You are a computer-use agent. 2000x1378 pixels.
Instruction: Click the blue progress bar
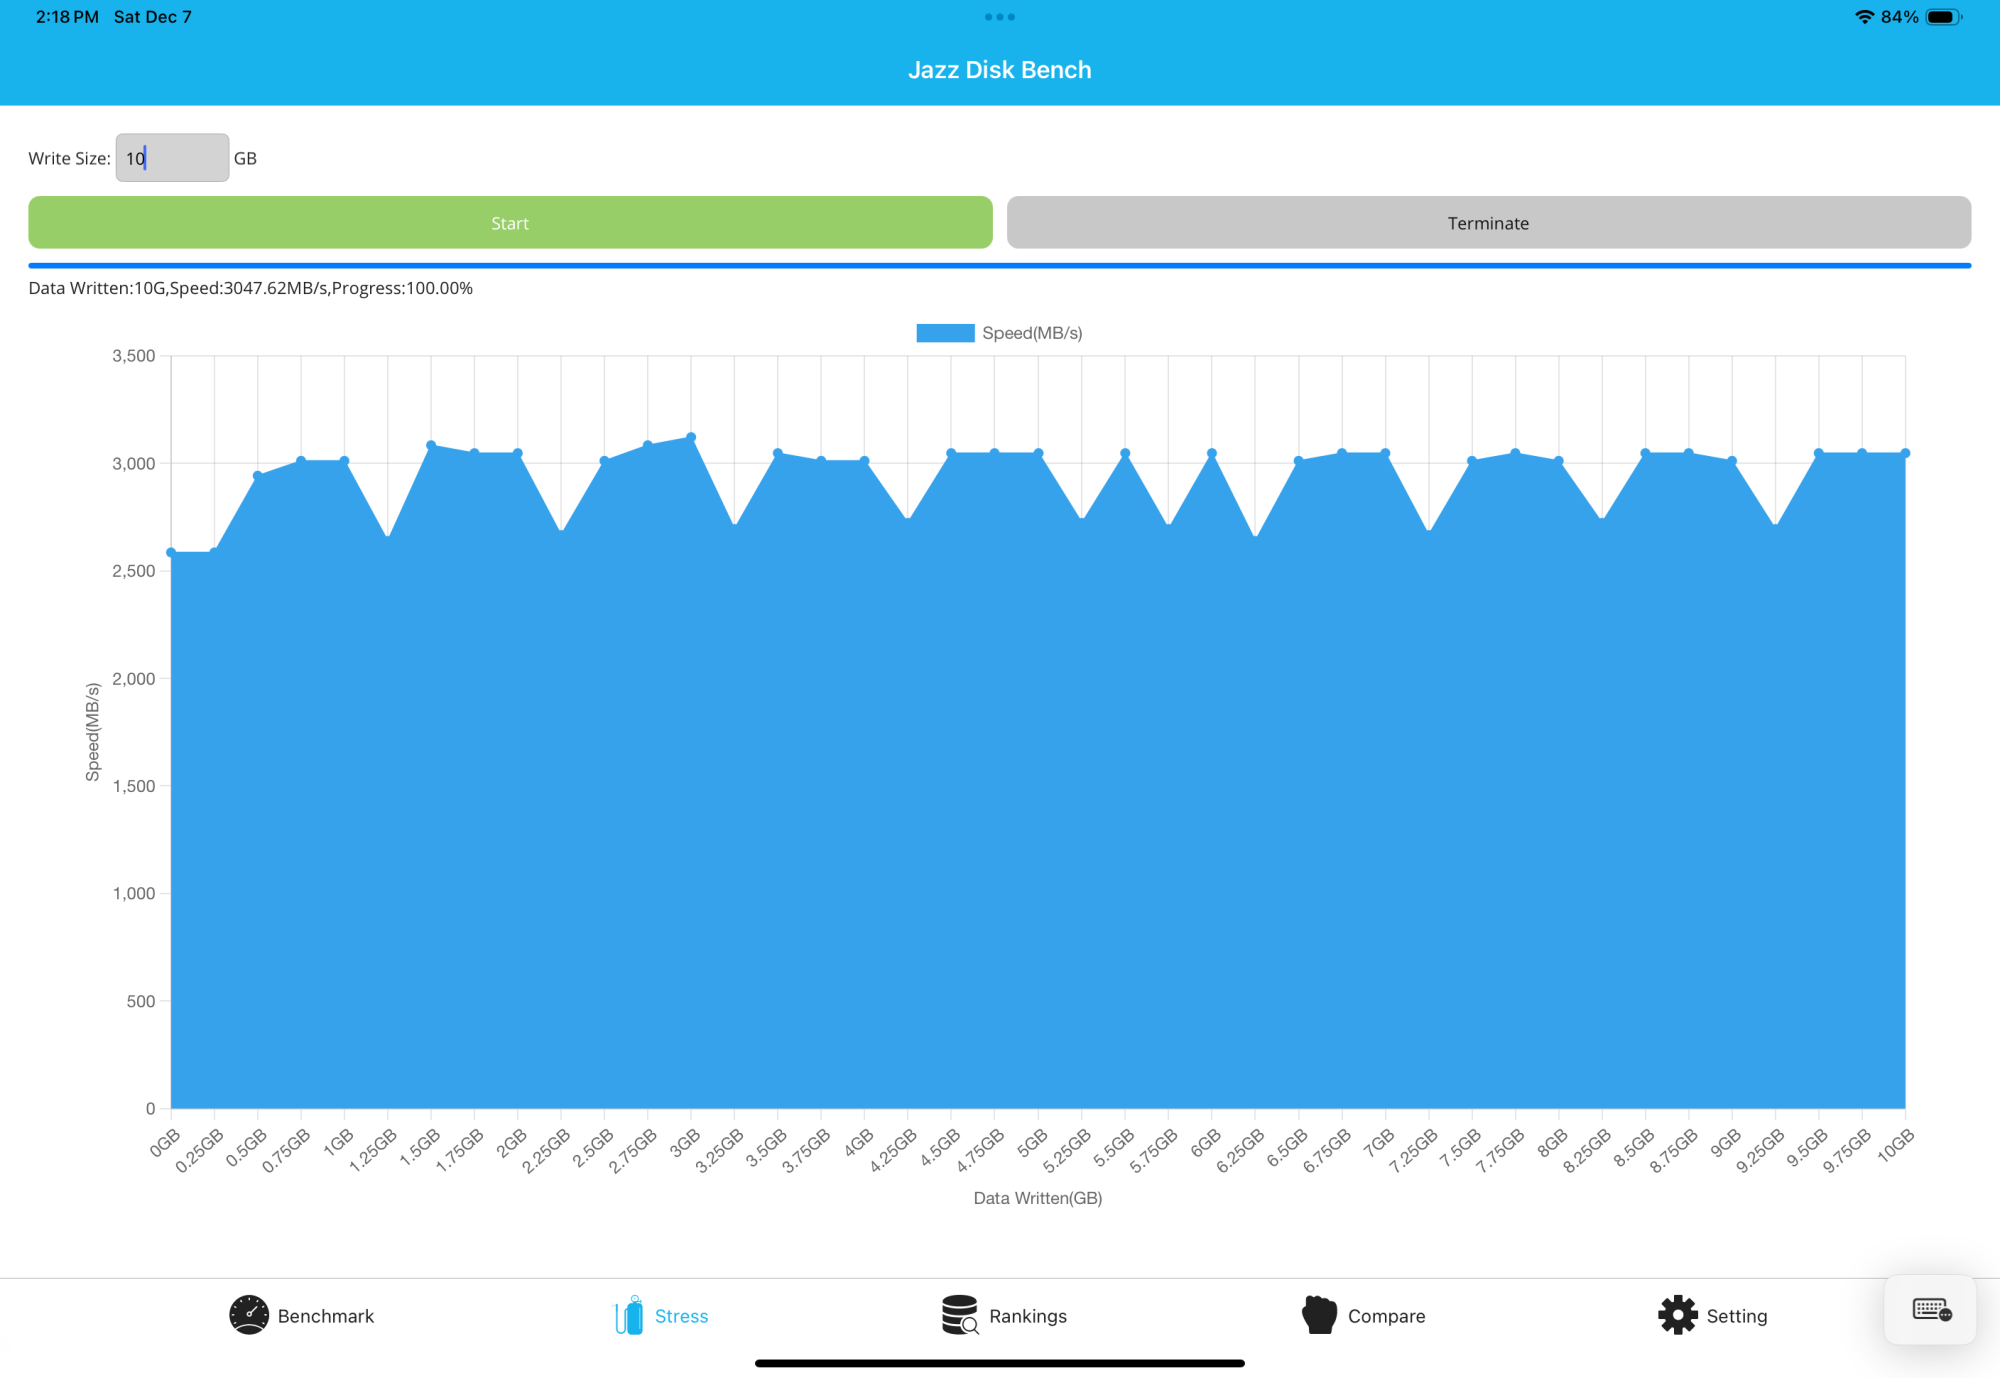(999, 266)
